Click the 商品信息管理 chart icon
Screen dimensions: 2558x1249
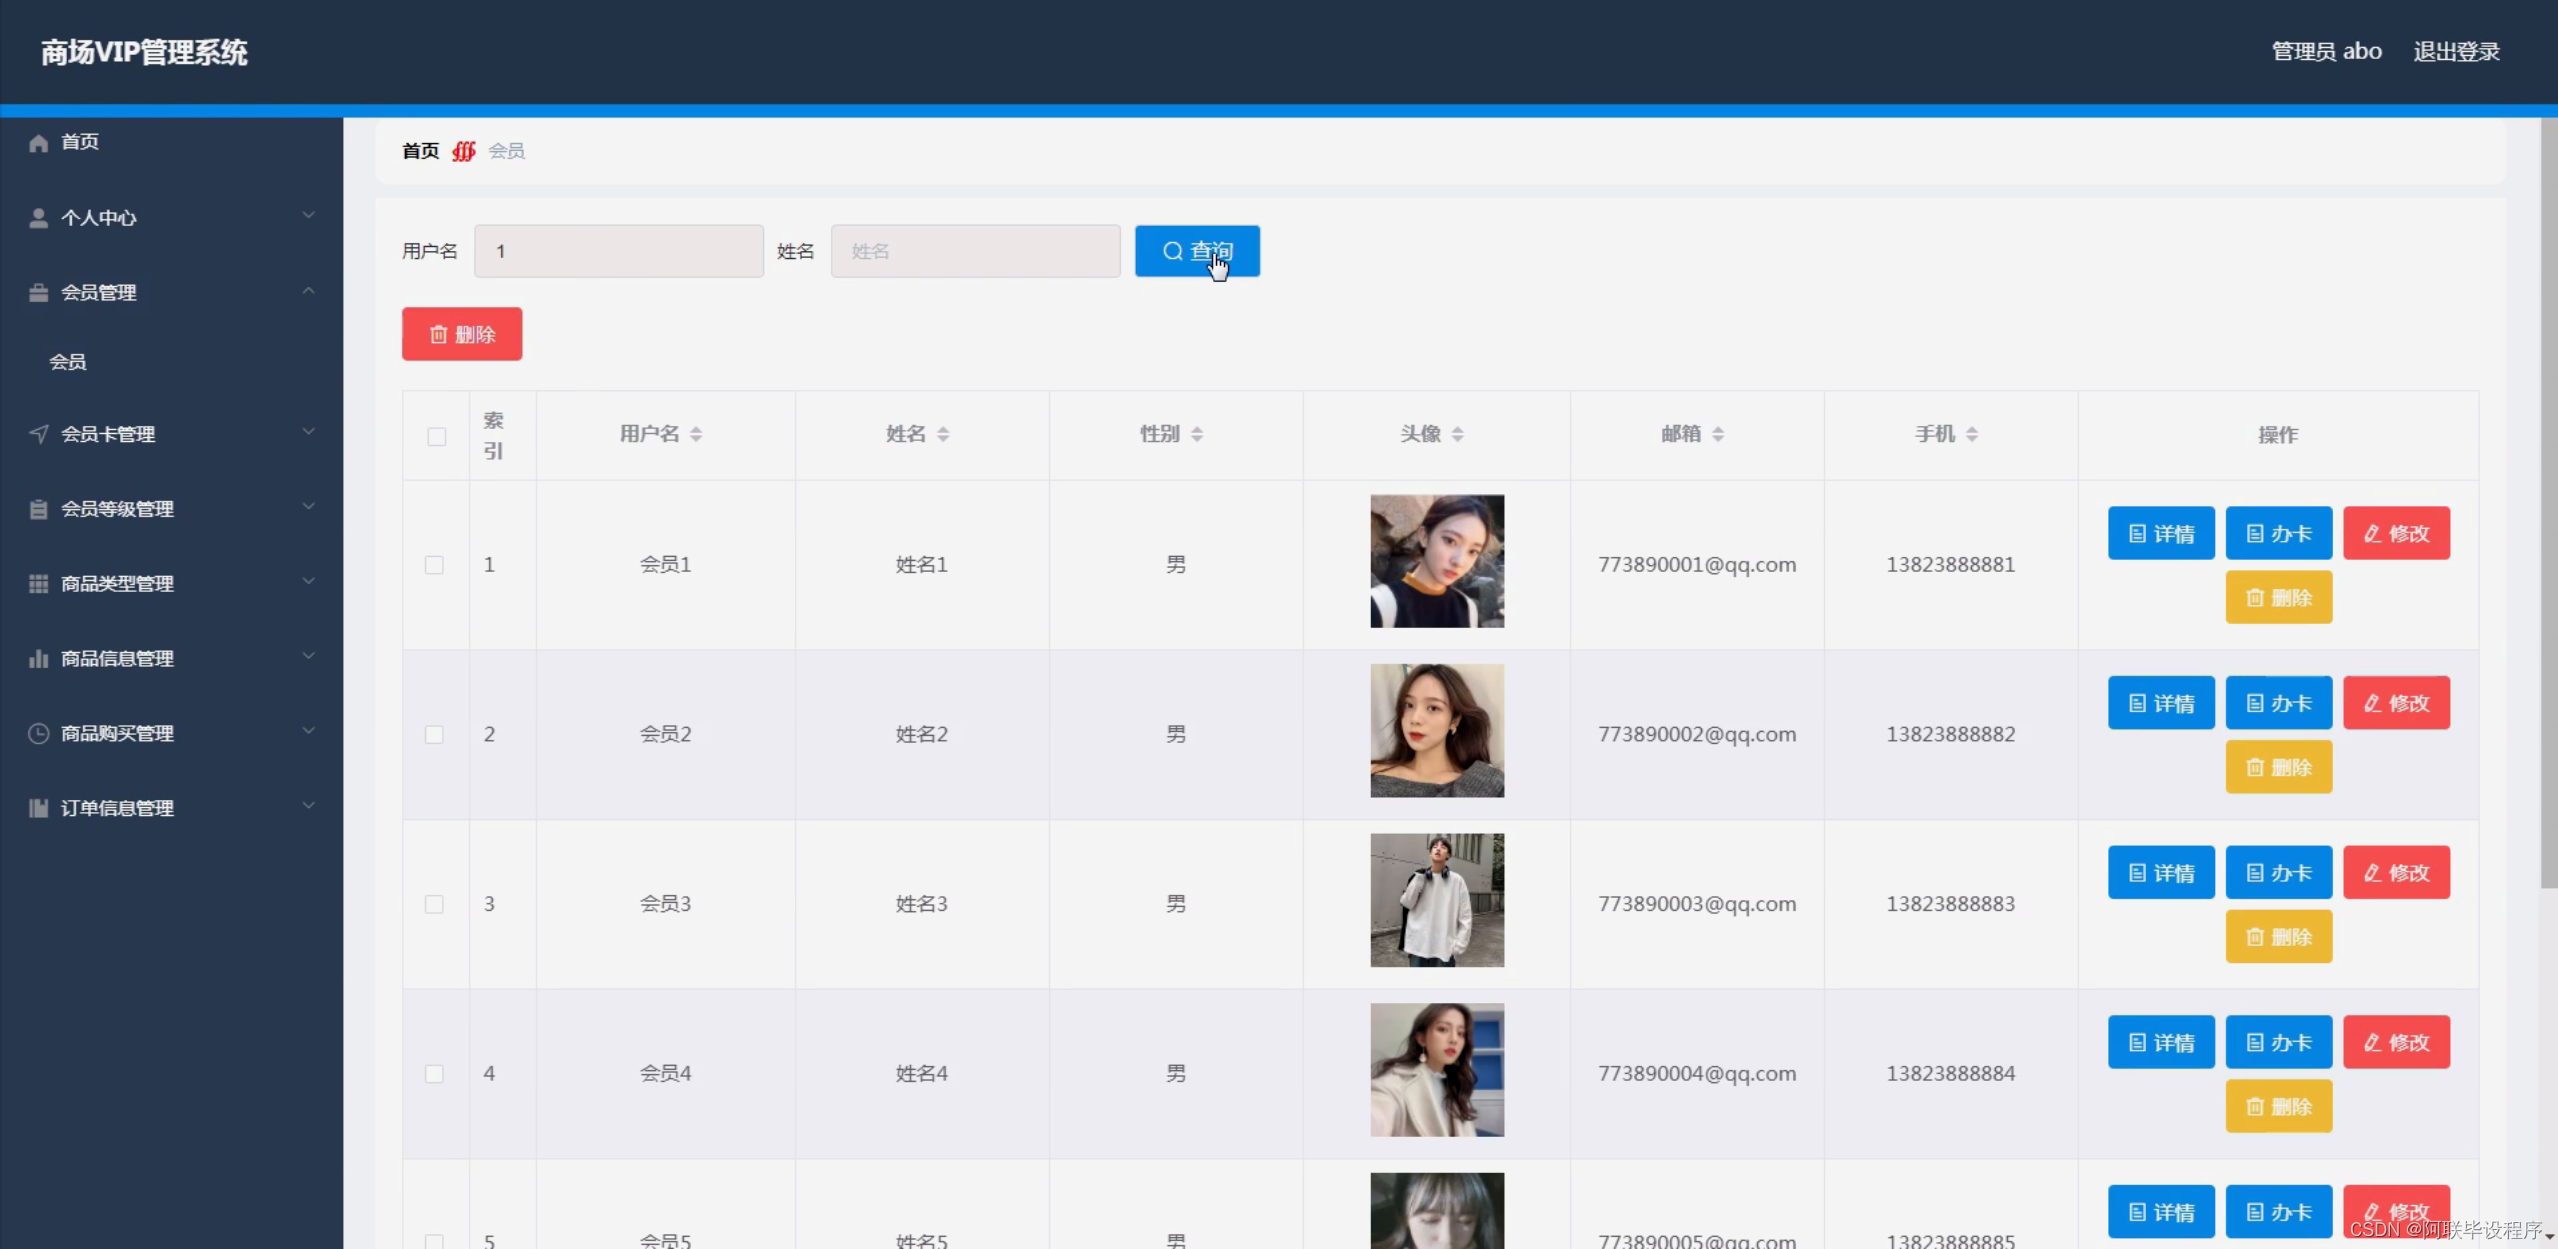[37, 658]
